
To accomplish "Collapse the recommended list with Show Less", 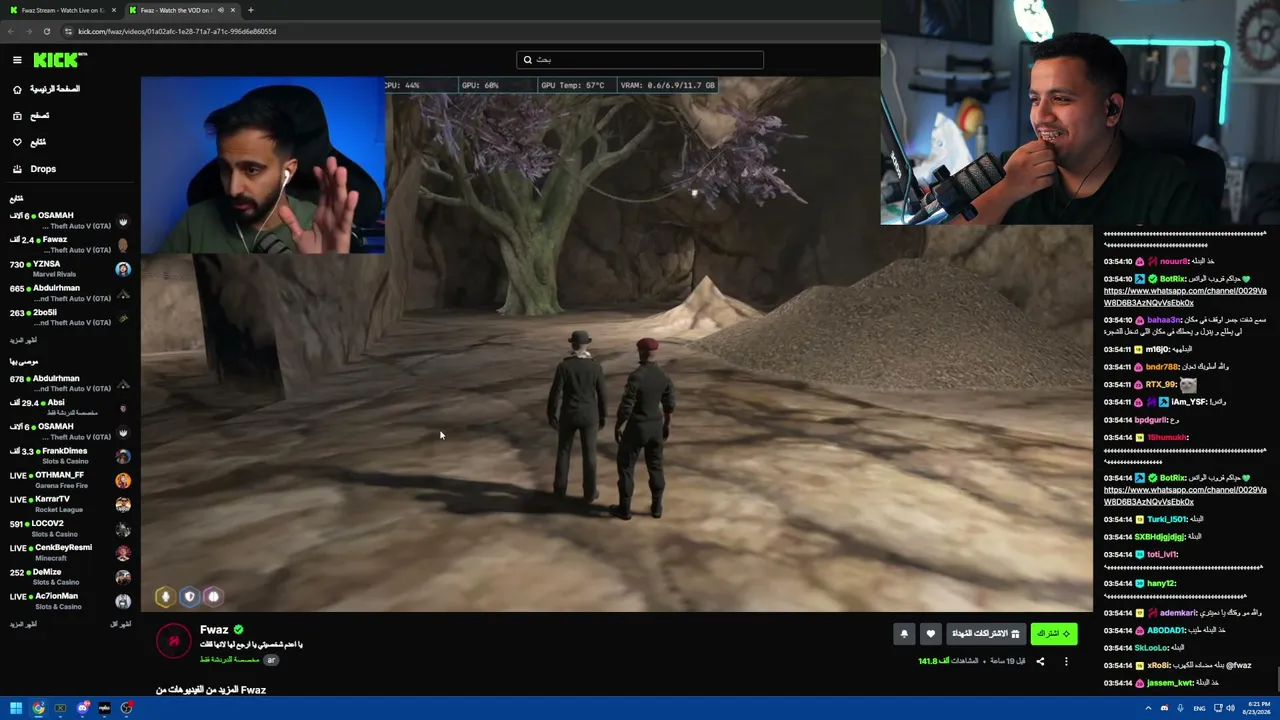I will click(121, 624).
